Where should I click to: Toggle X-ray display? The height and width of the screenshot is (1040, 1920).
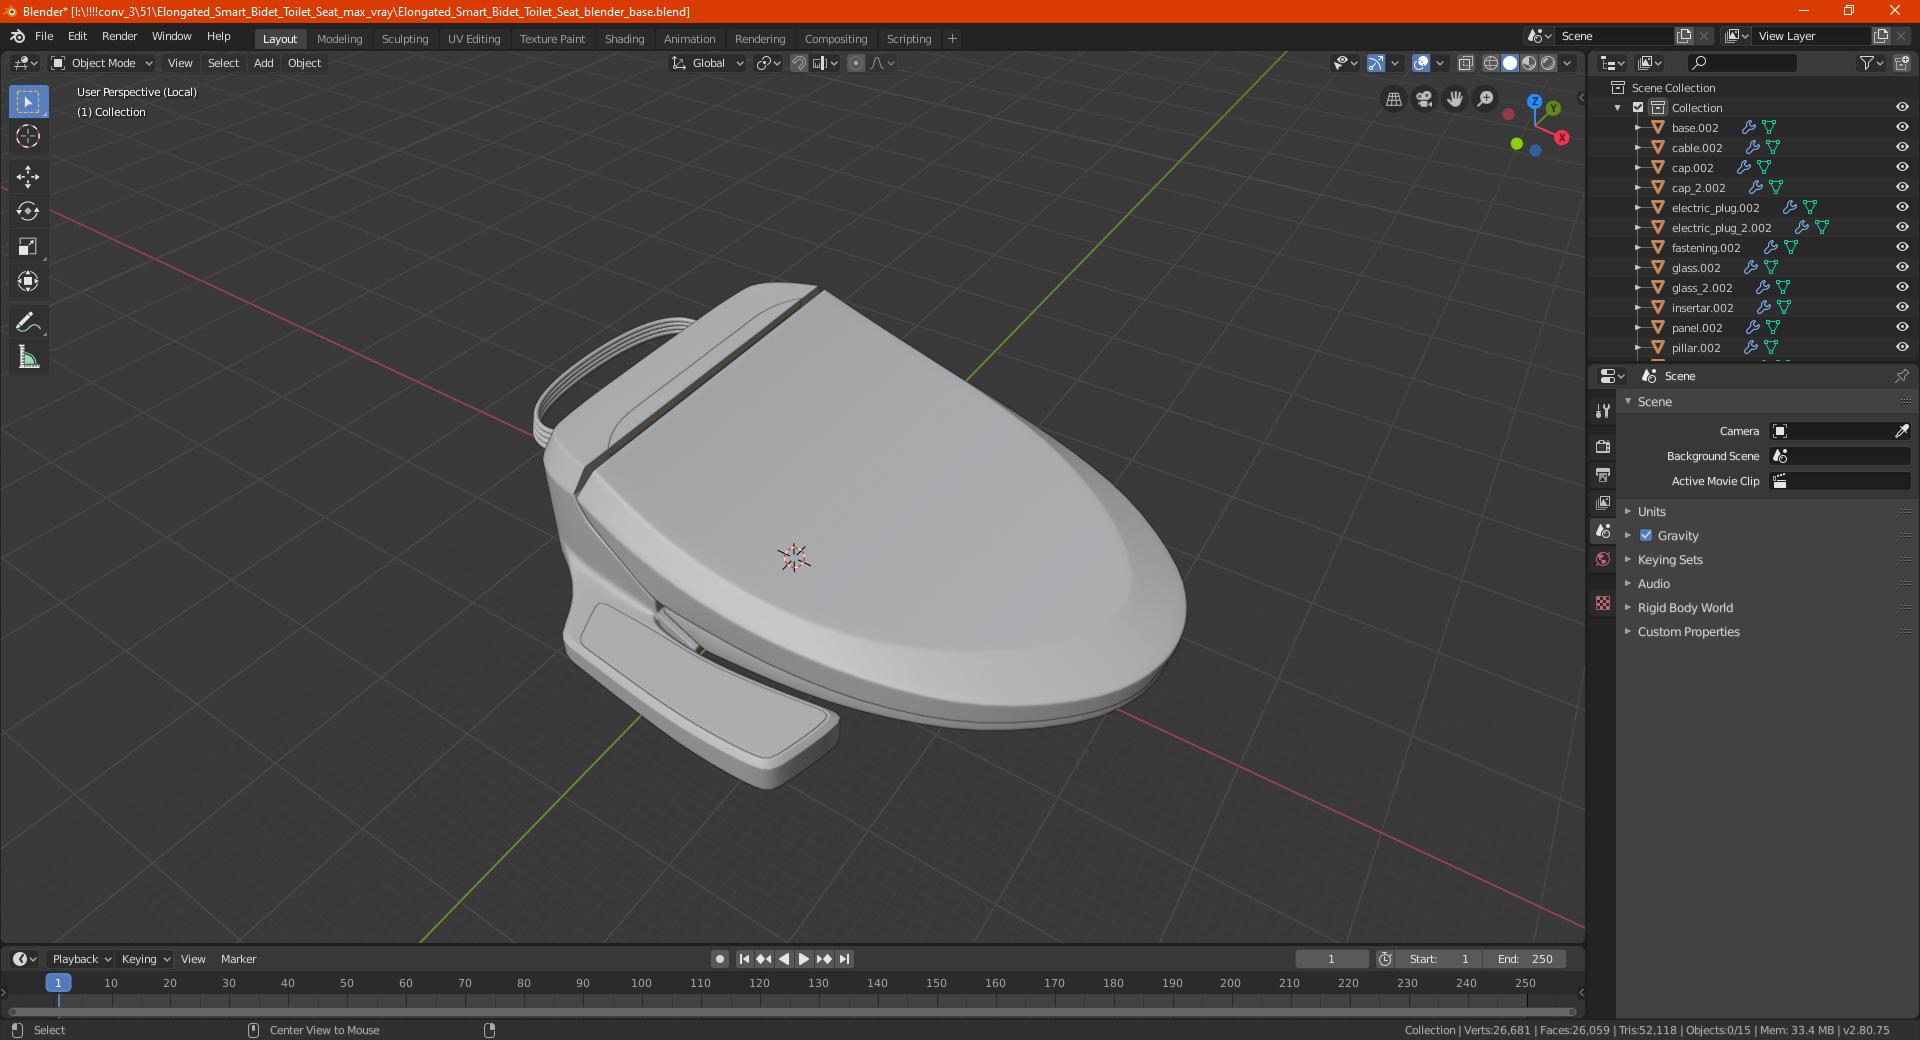click(1466, 63)
